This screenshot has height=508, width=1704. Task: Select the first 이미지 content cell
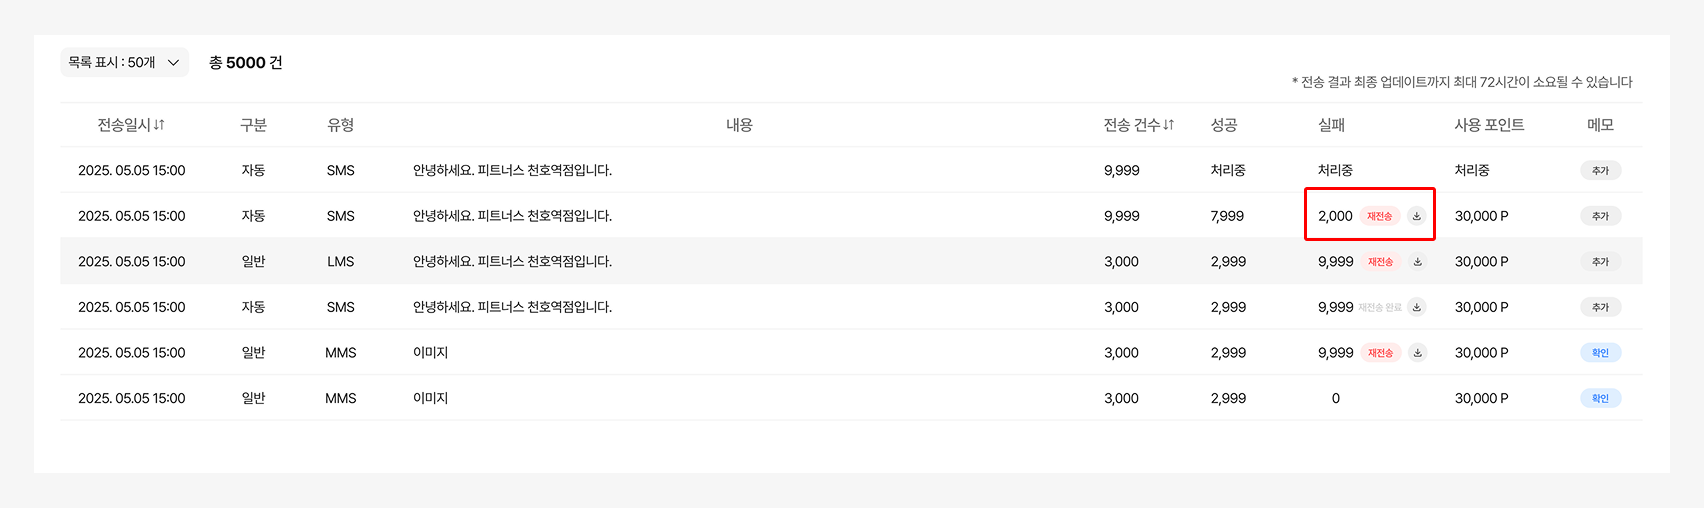(430, 353)
